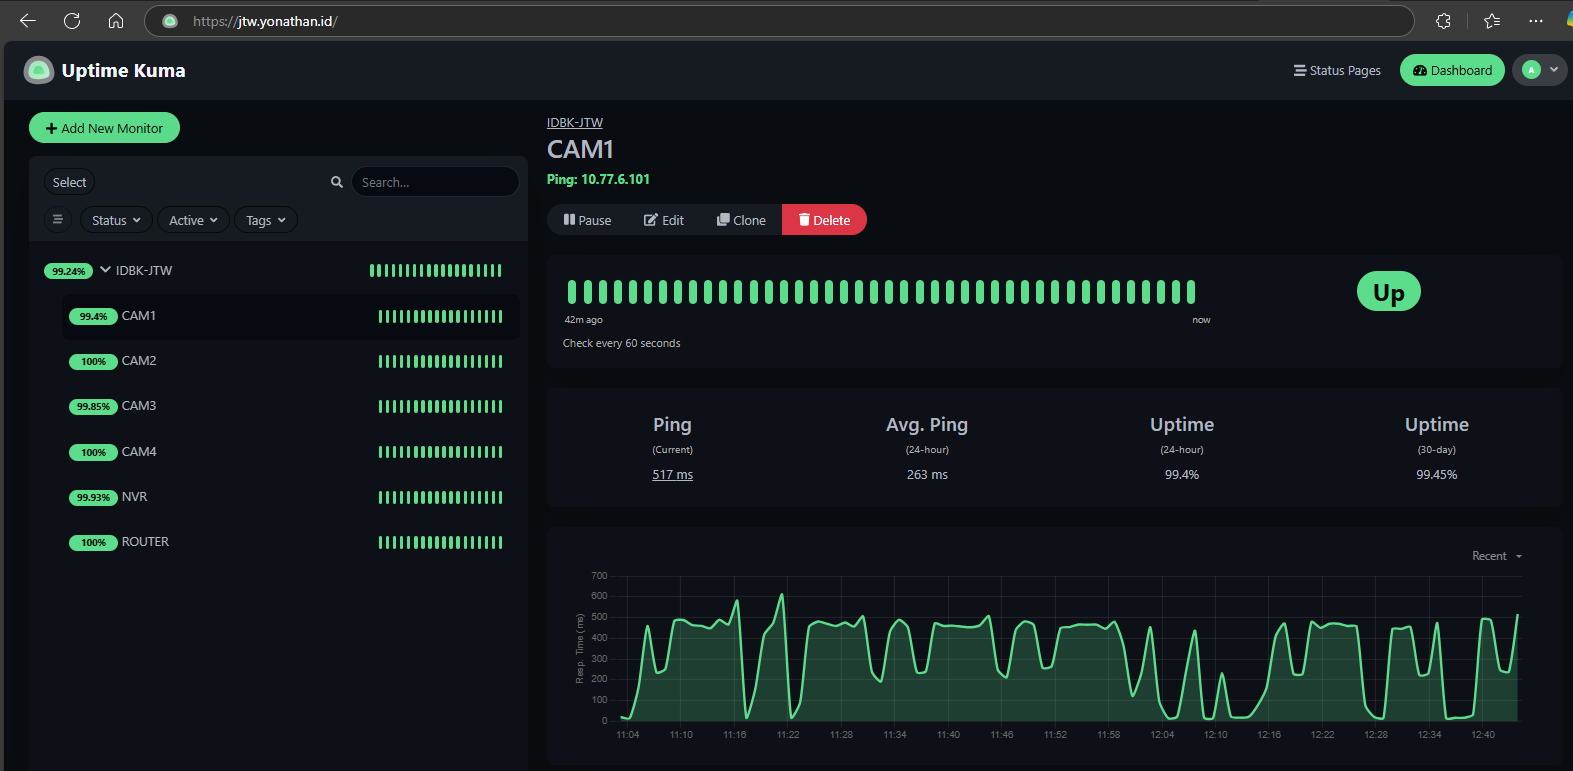1573x771 pixels.
Task: Search monitors in the Search field
Action: click(x=435, y=182)
